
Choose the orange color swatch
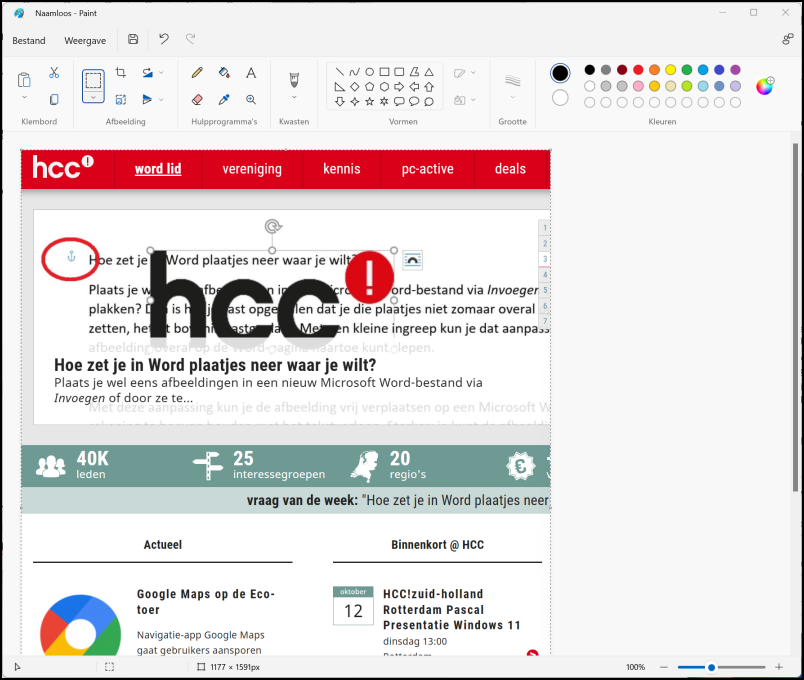[654, 70]
